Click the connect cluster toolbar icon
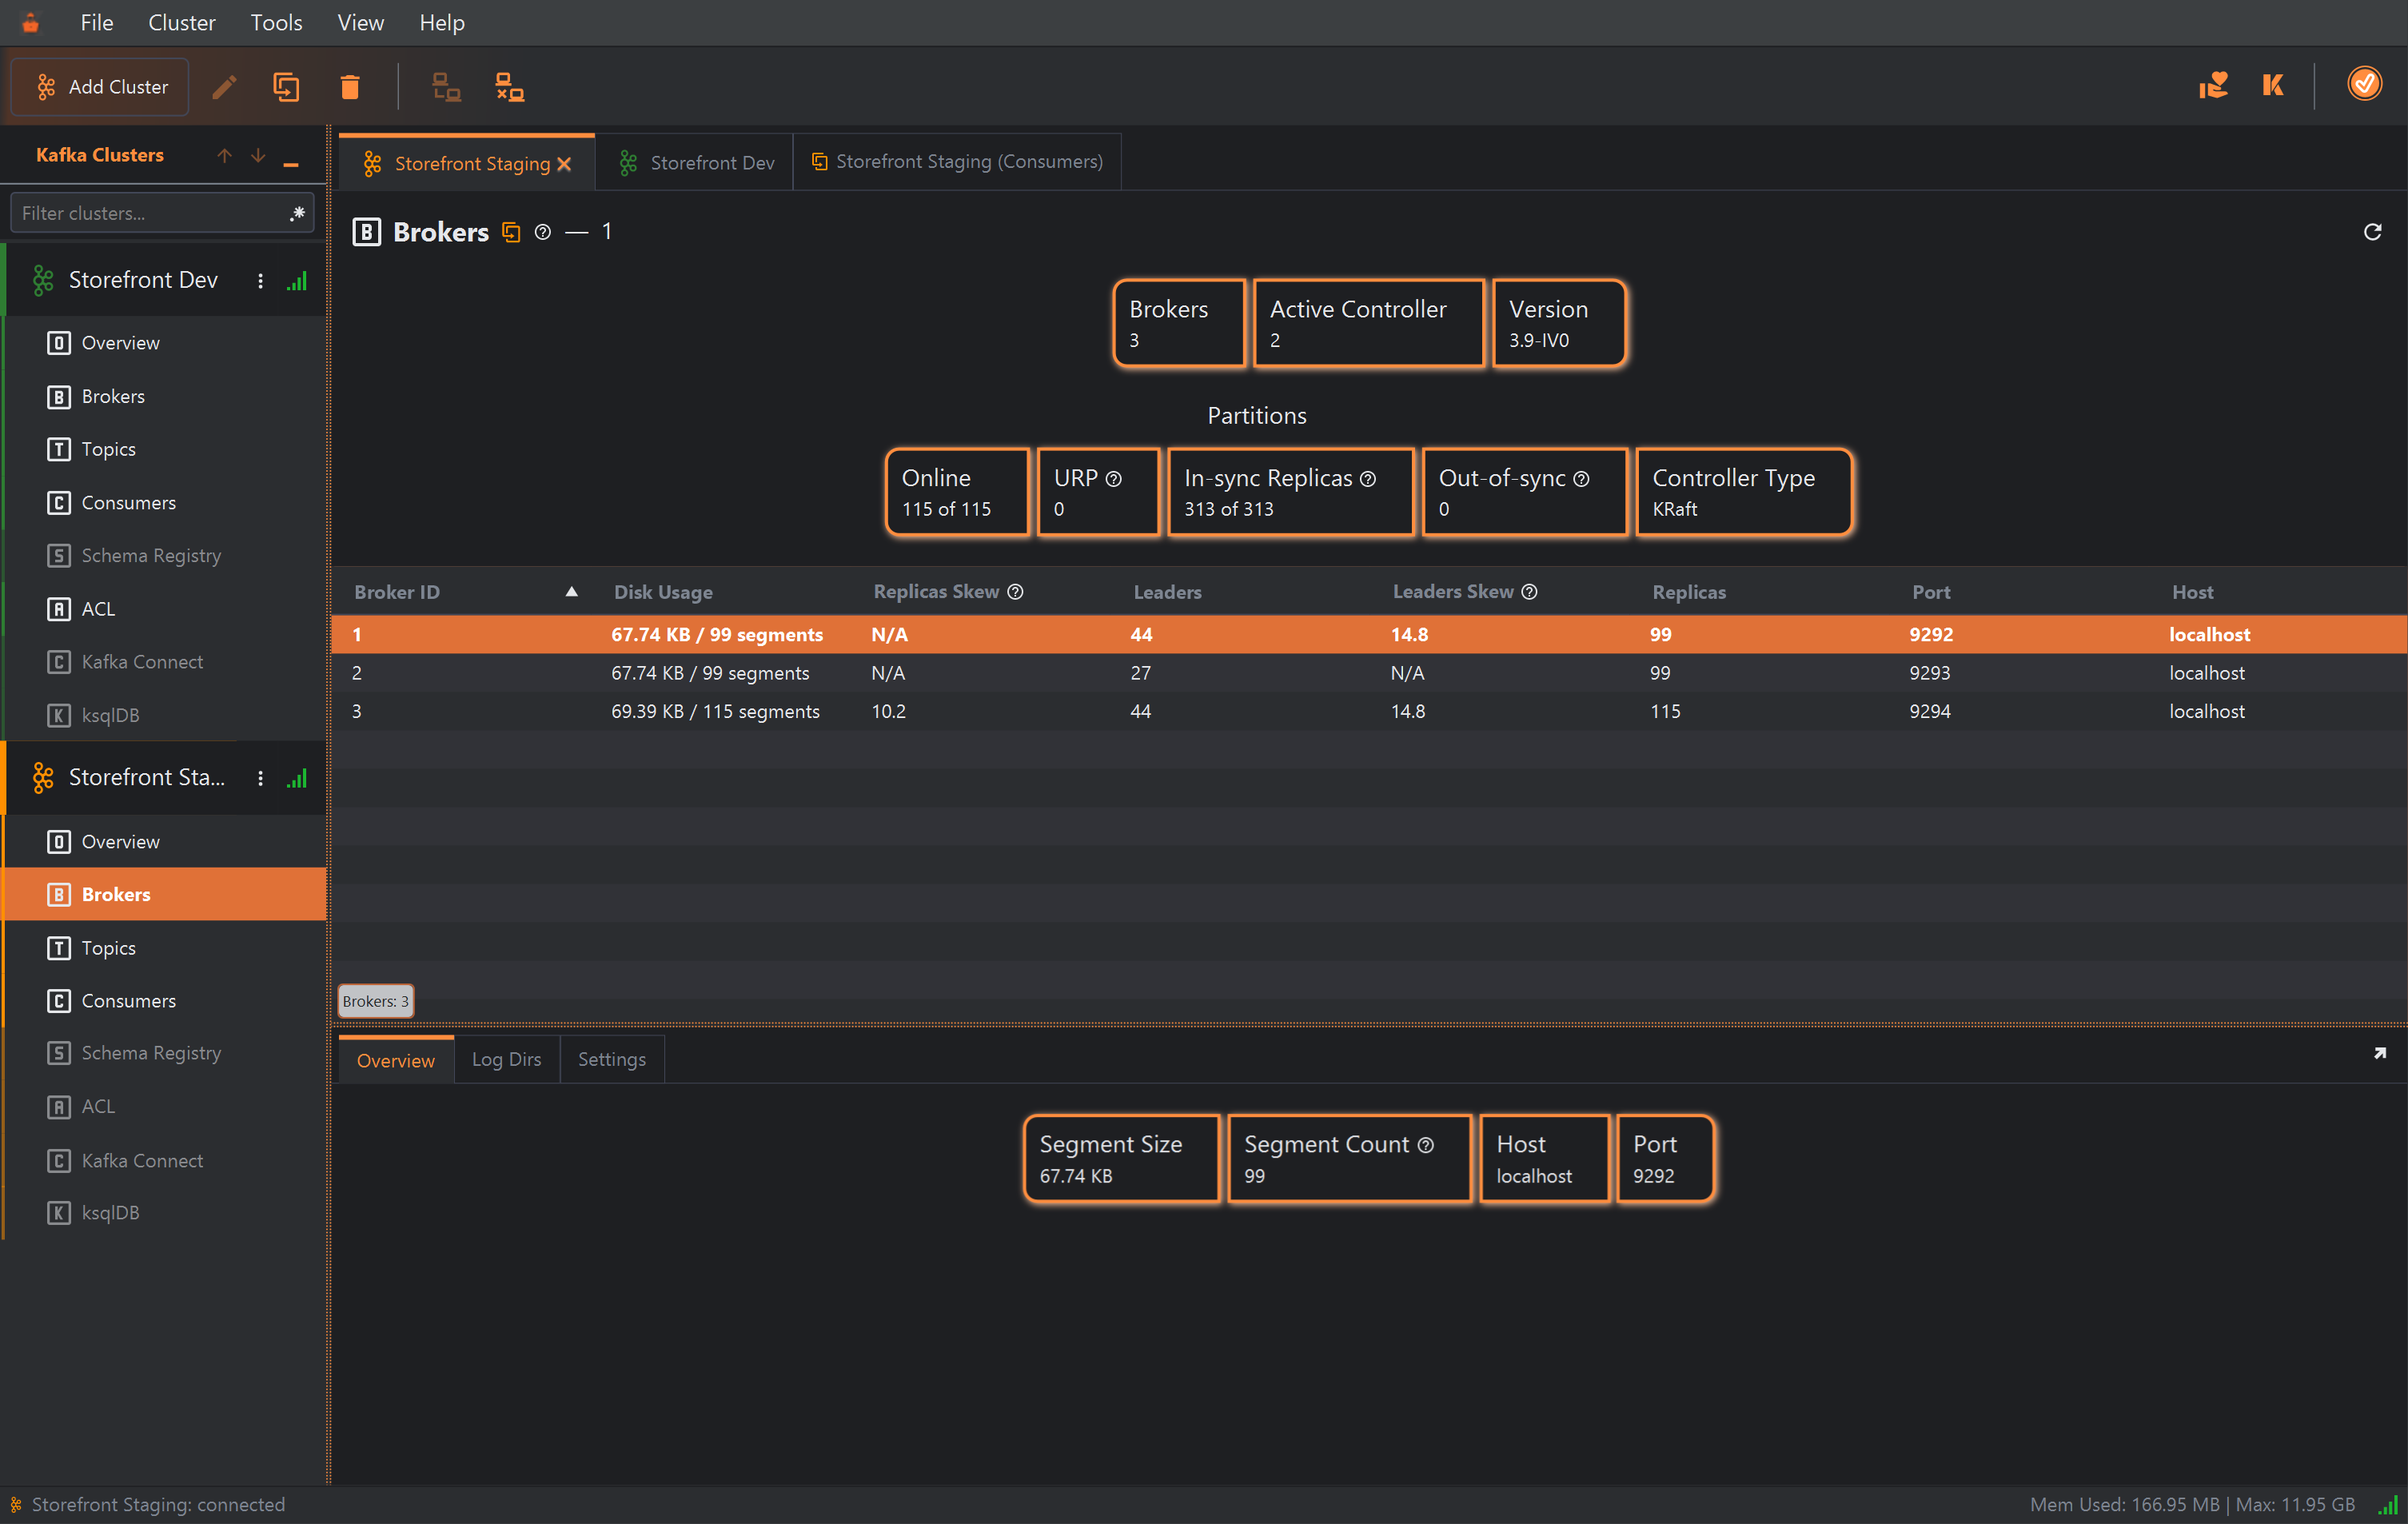This screenshot has width=2408, height=1524. [x=446, y=87]
